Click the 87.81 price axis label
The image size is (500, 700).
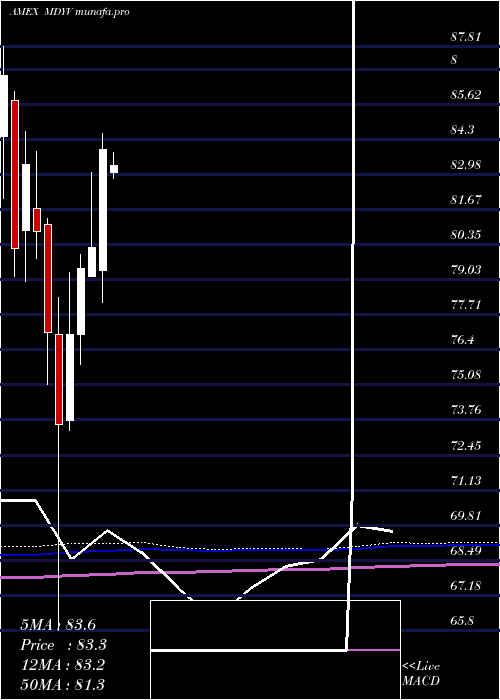[x=466, y=37]
